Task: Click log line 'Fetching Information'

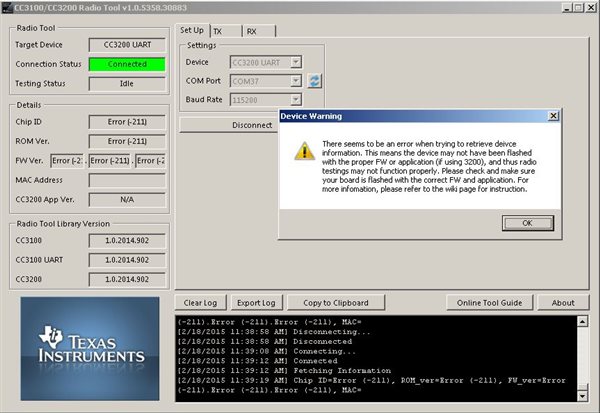Action: pyautogui.click(x=284, y=371)
